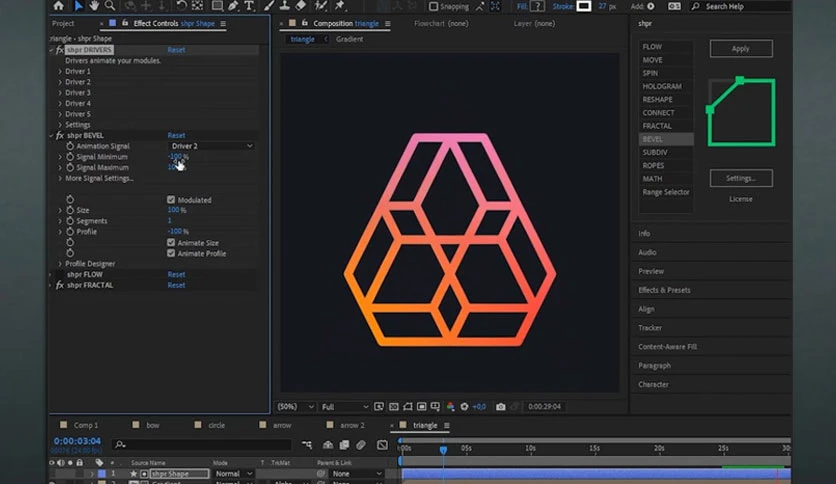This screenshot has width=836, height=484.
Task: Click the timeline layer search field
Action: [202, 445]
